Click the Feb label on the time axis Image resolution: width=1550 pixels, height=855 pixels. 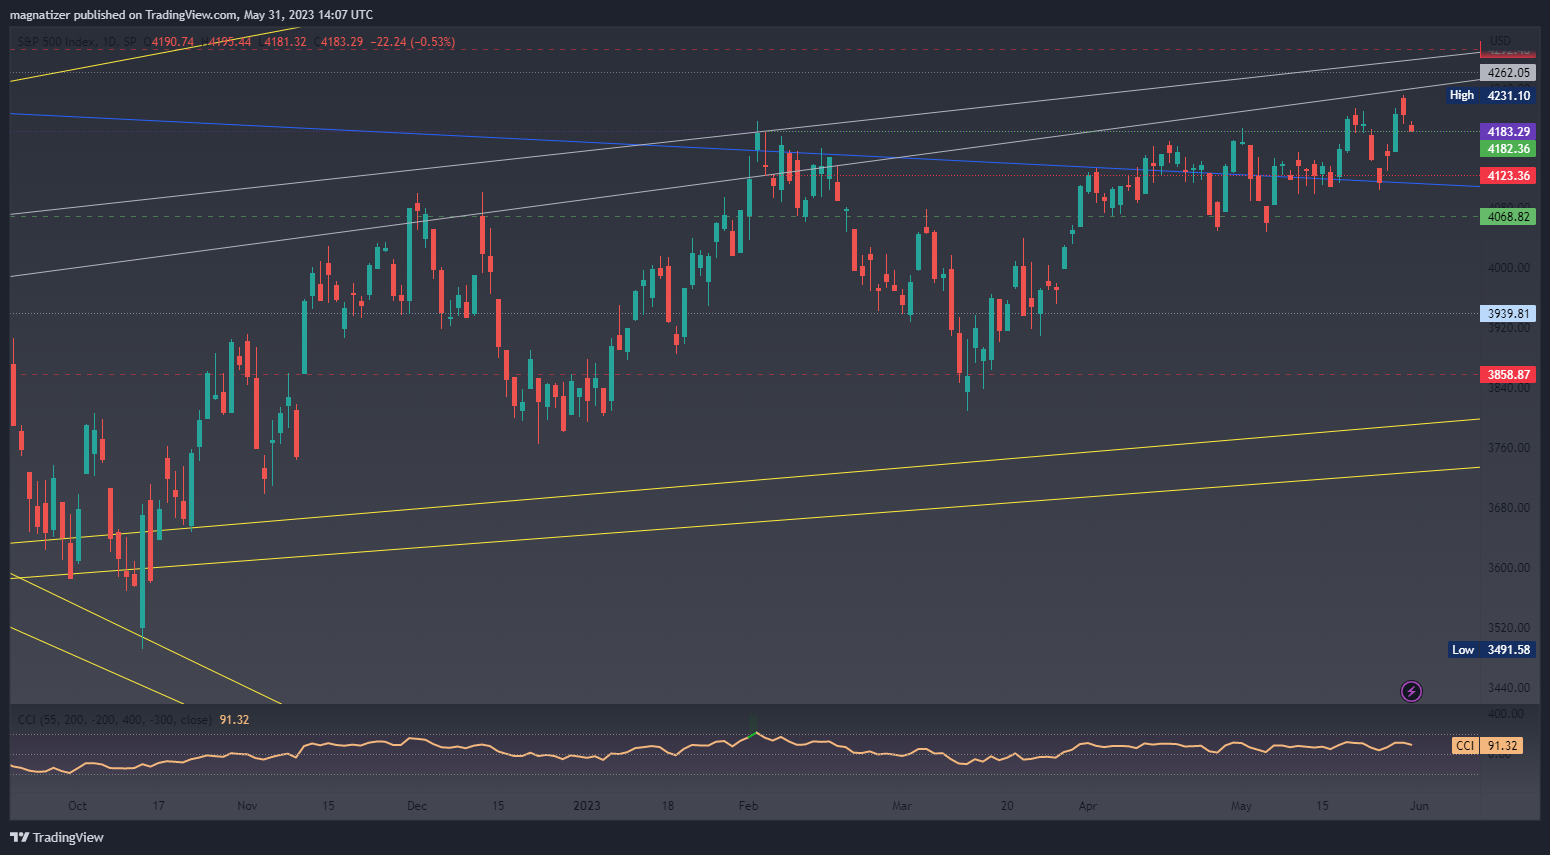click(748, 806)
